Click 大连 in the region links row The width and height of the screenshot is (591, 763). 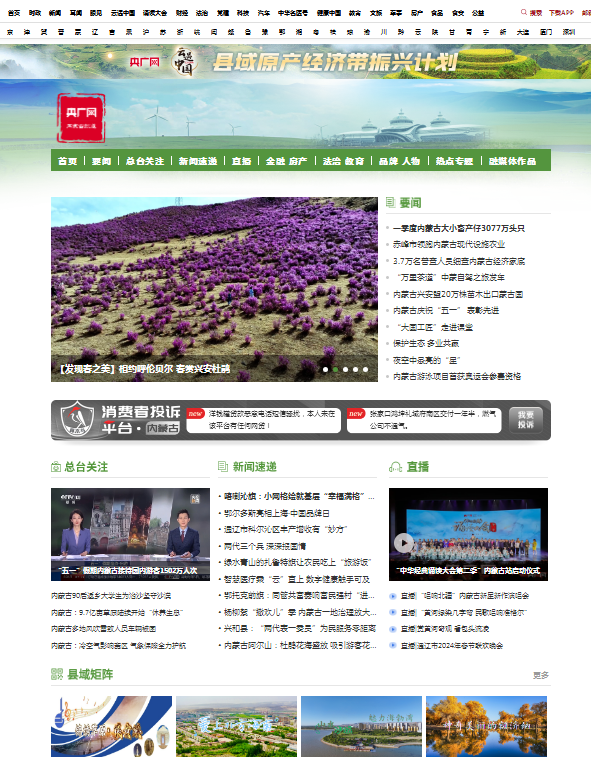(523, 32)
